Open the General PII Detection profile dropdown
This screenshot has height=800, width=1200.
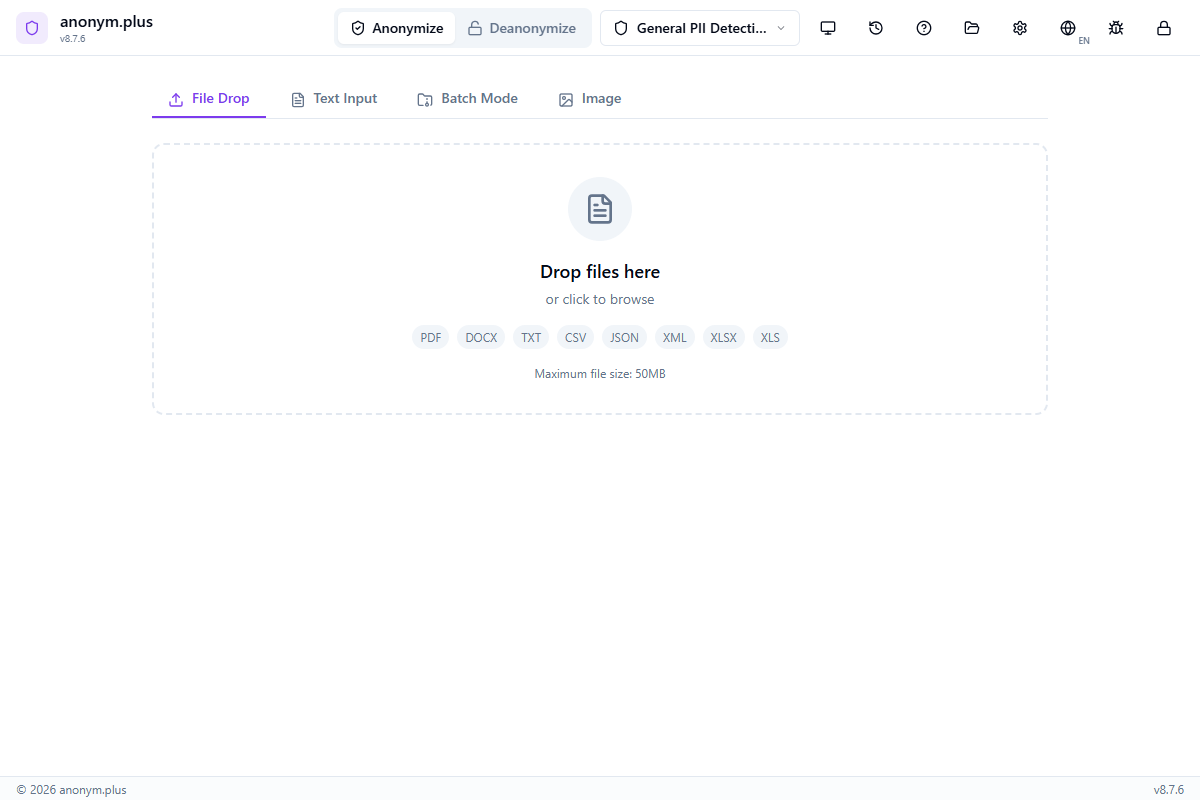click(x=700, y=28)
